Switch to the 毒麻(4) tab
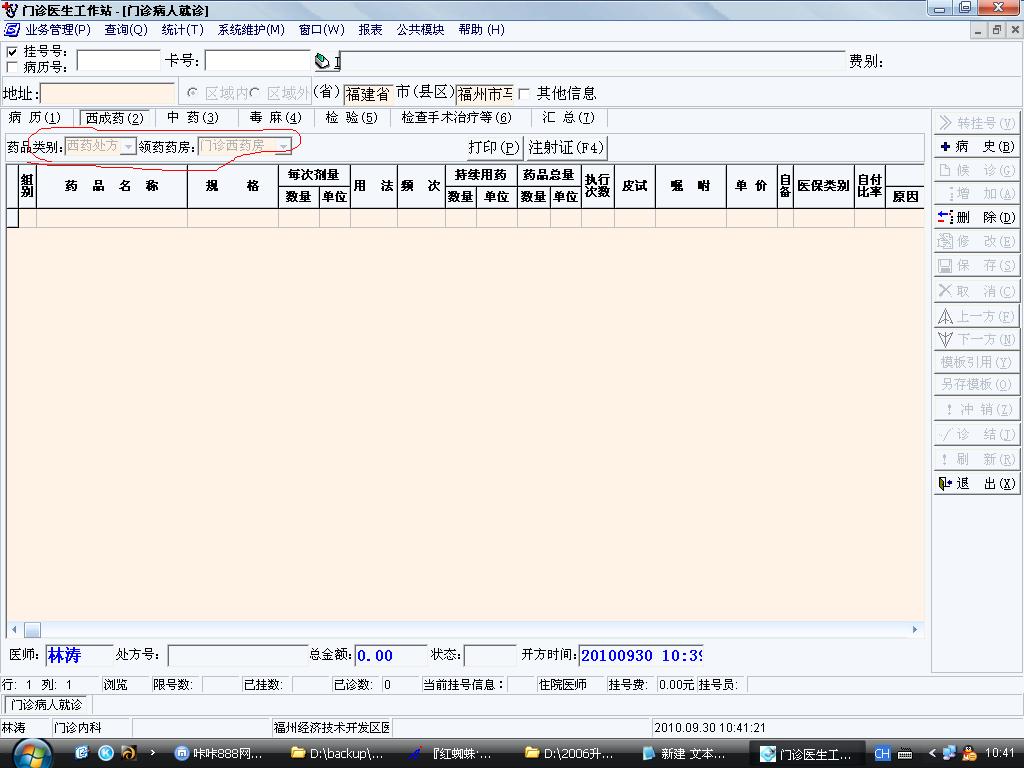The image size is (1024, 768). coord(276,118)
